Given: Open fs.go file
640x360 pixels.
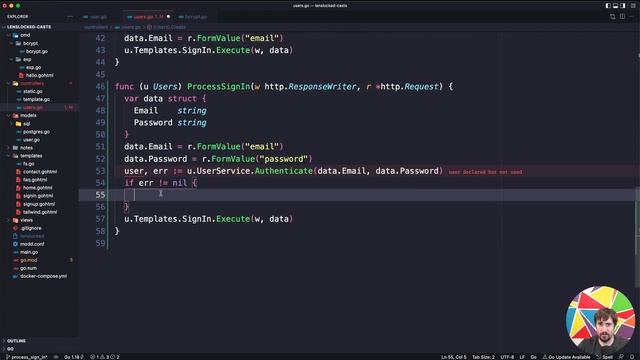Looking at the screenshot, I should click(28, 164).
